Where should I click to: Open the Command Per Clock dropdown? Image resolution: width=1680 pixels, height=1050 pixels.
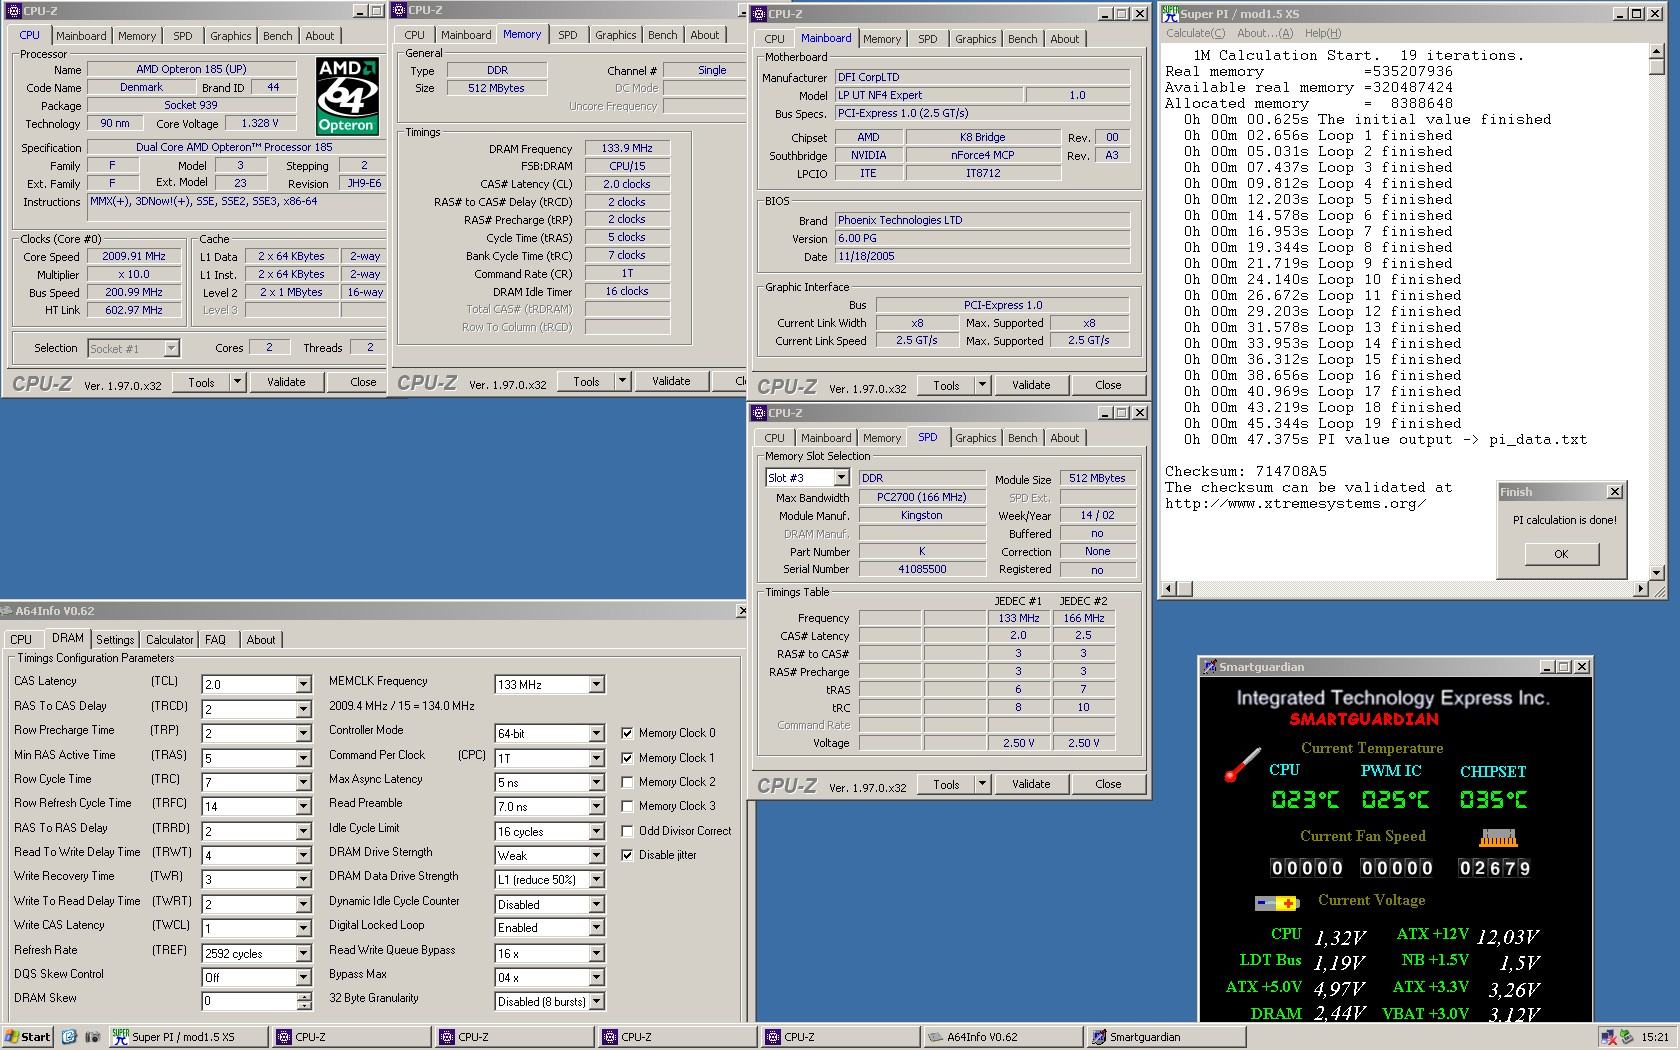596,758
